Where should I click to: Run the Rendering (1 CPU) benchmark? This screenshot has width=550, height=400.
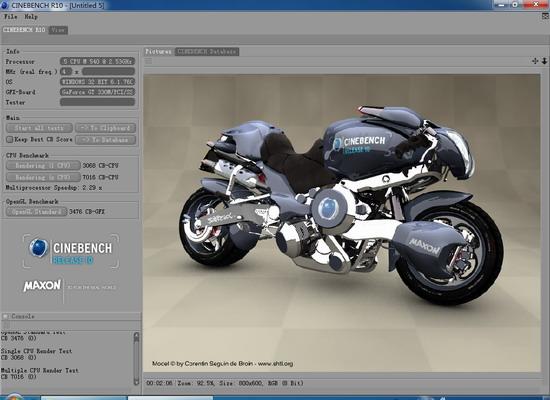point(43,166)
